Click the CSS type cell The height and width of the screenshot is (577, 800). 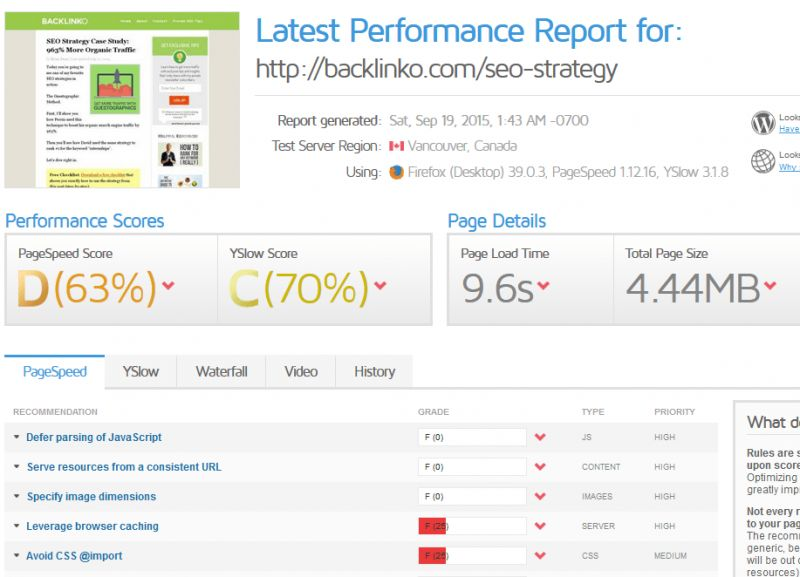590,556
